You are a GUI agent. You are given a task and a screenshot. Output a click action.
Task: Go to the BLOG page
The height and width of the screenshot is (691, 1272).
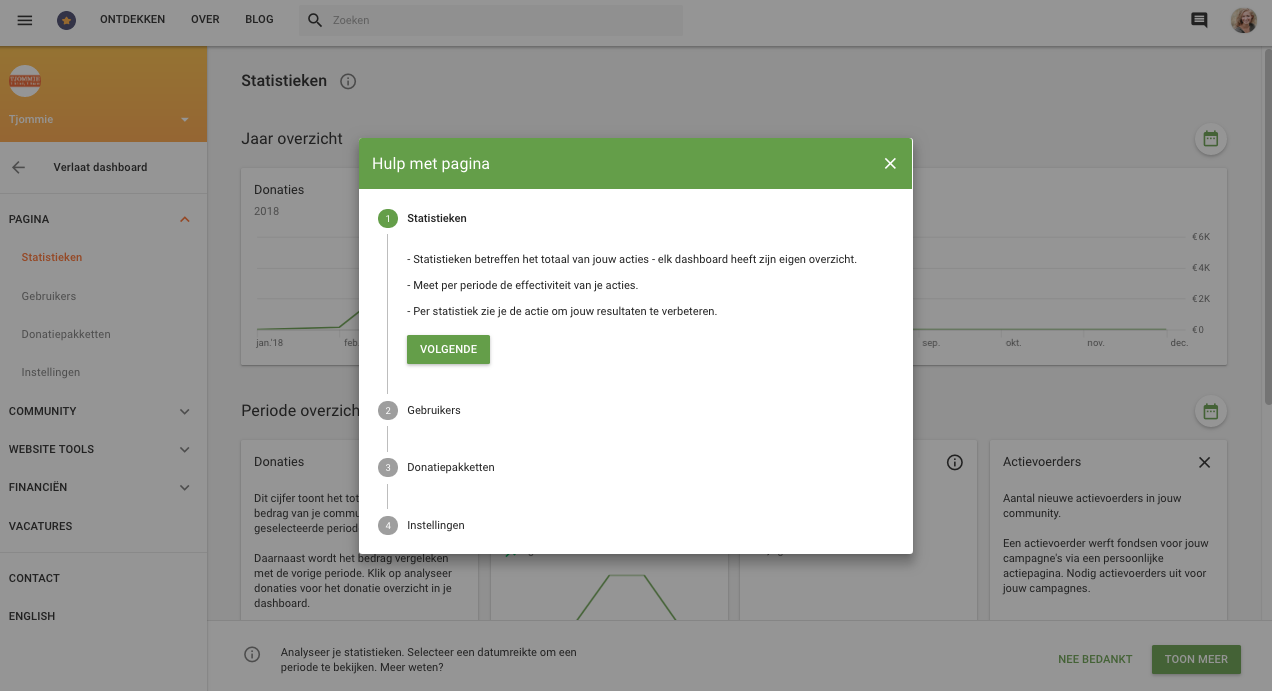point(259,19)
